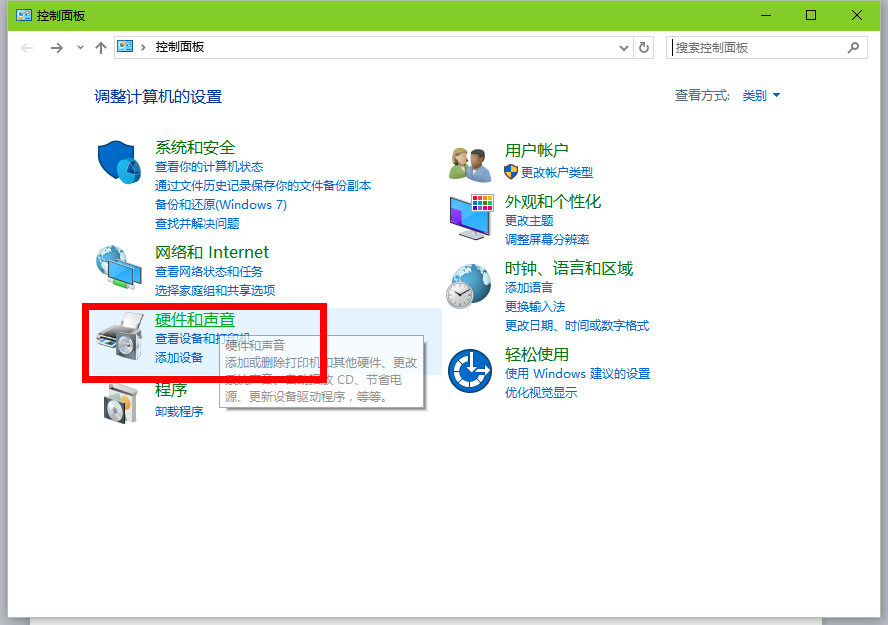Open the 用户帐户 category link

536,151
